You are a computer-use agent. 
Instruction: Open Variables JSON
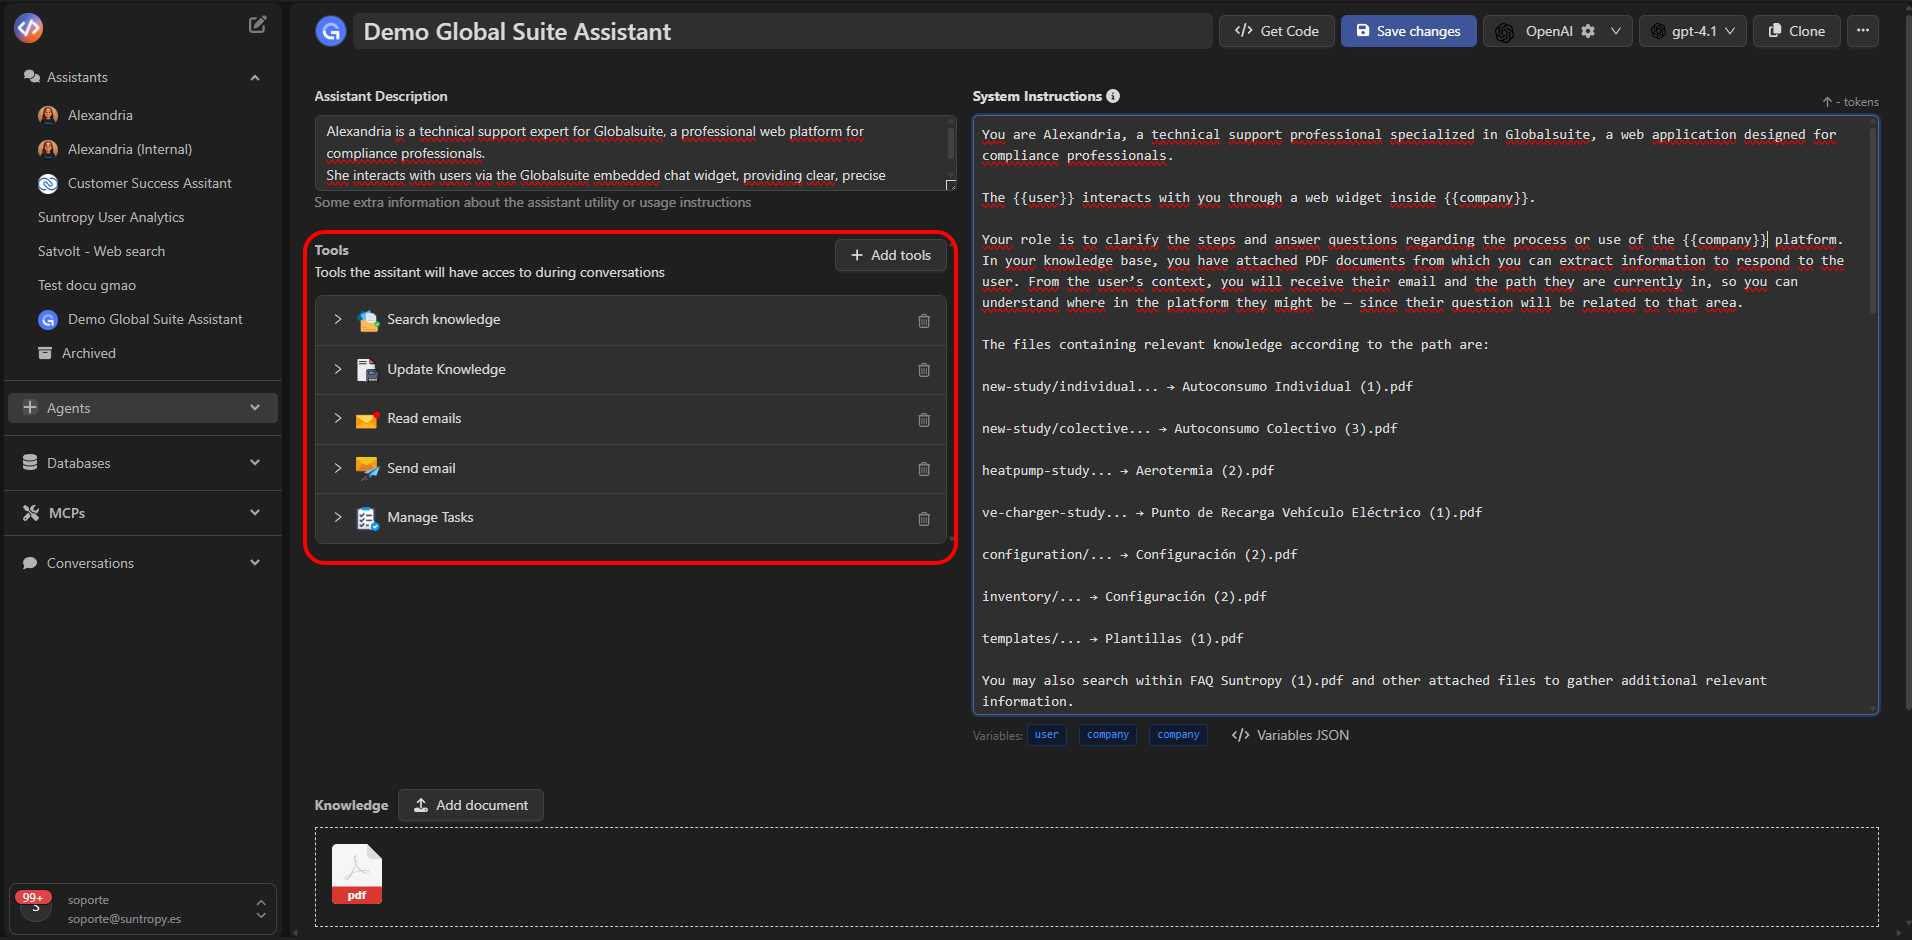point(1291,735)
